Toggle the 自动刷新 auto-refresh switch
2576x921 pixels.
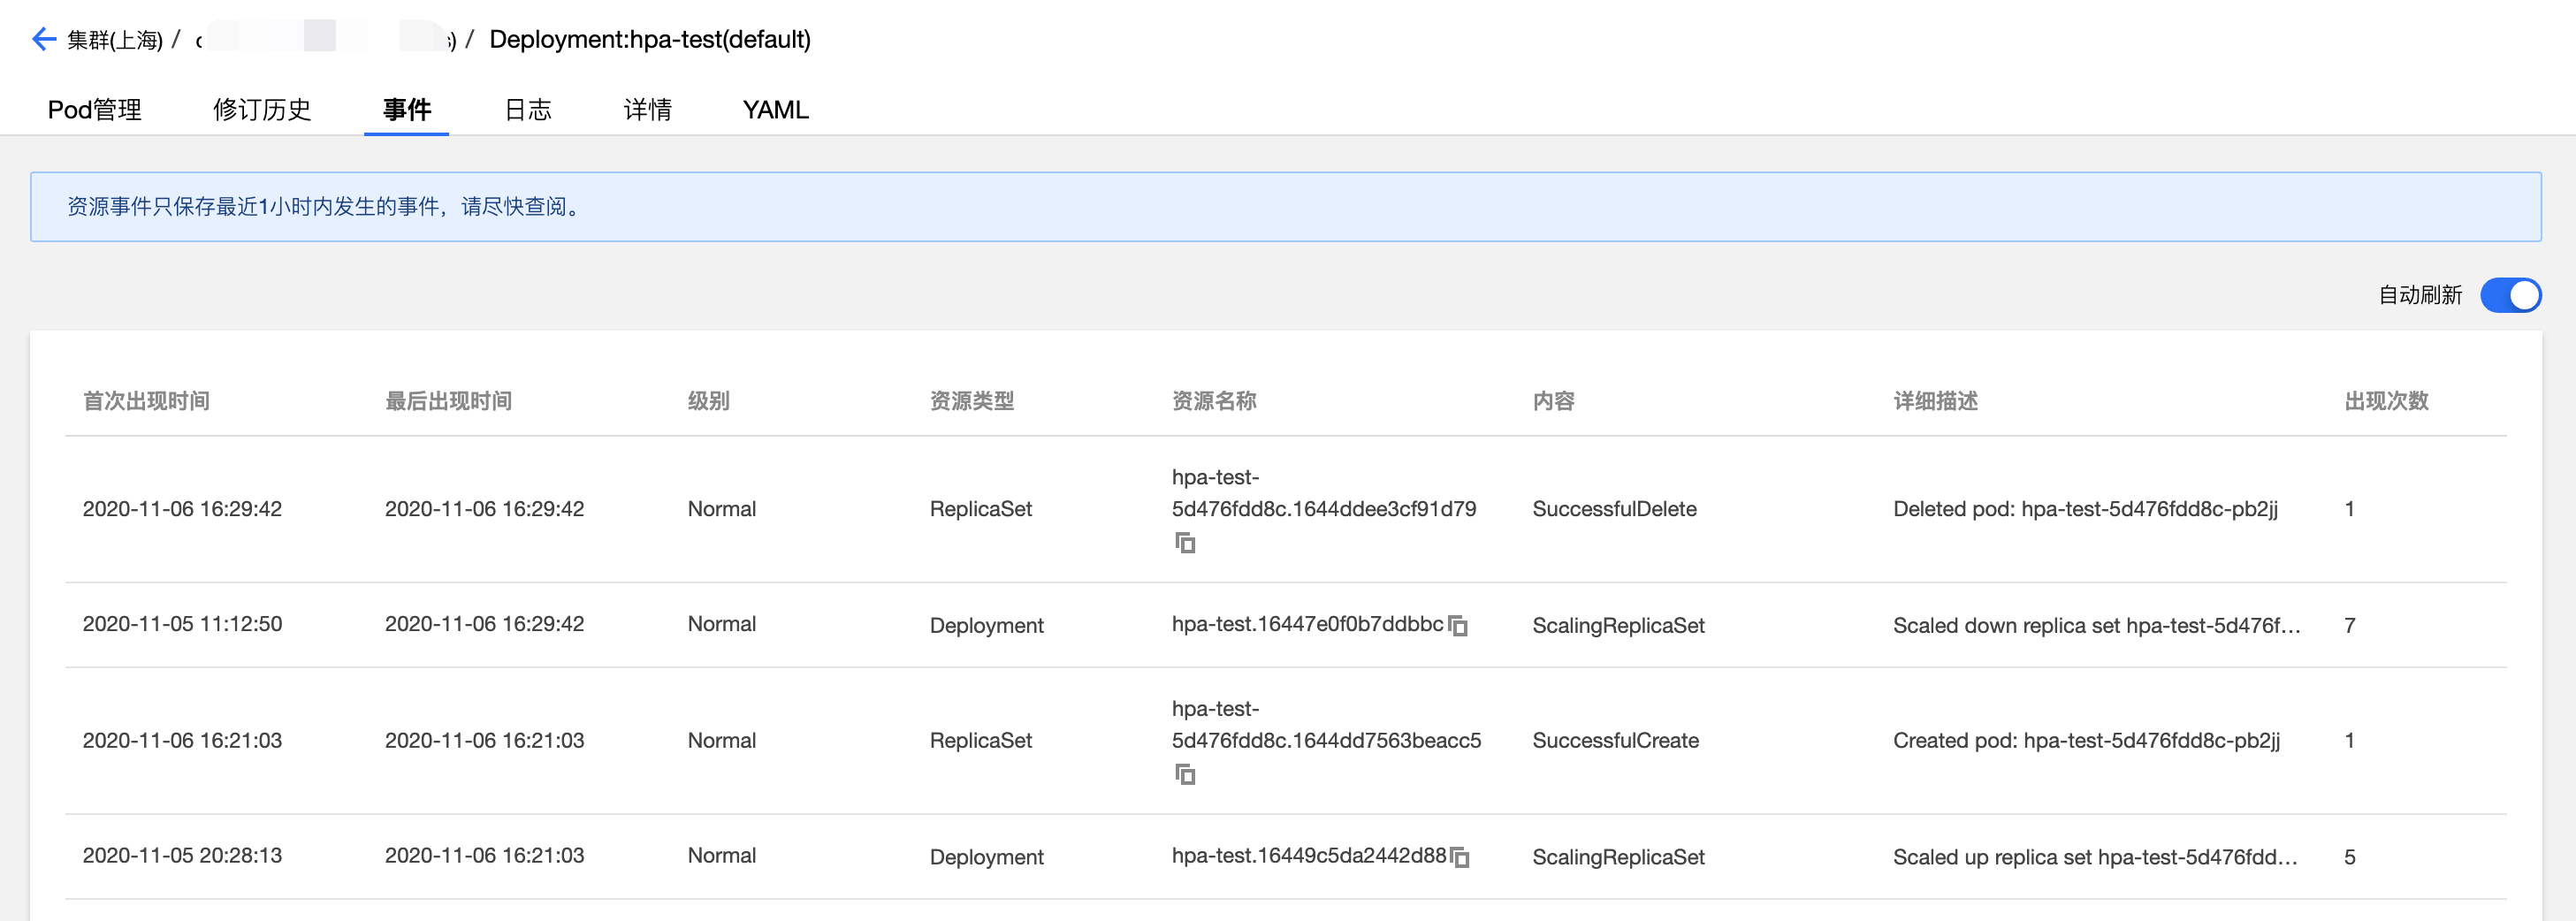click(2510, 295)
